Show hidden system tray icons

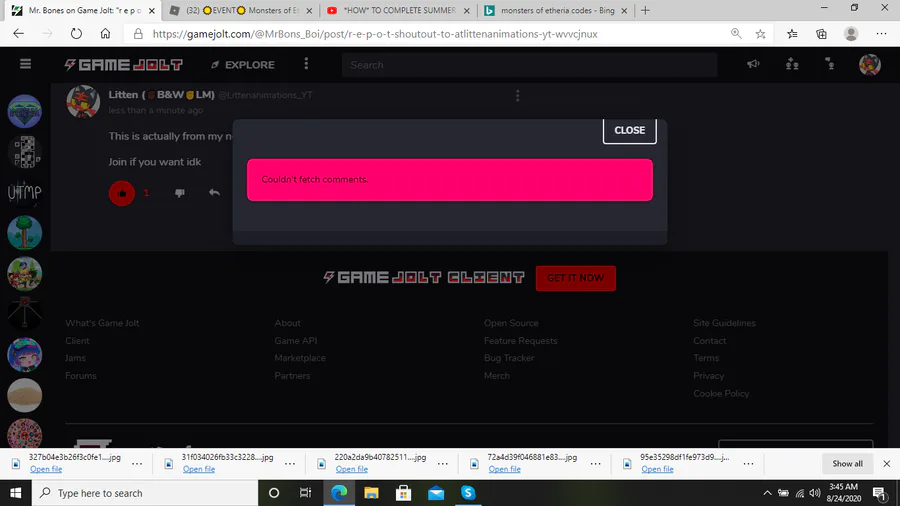click(x=767, y=493)
